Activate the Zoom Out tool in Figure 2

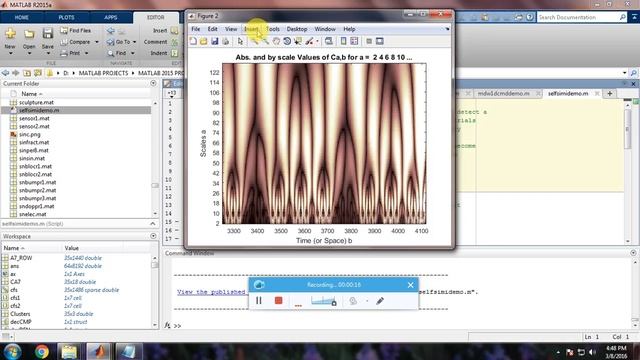point(265,41)
